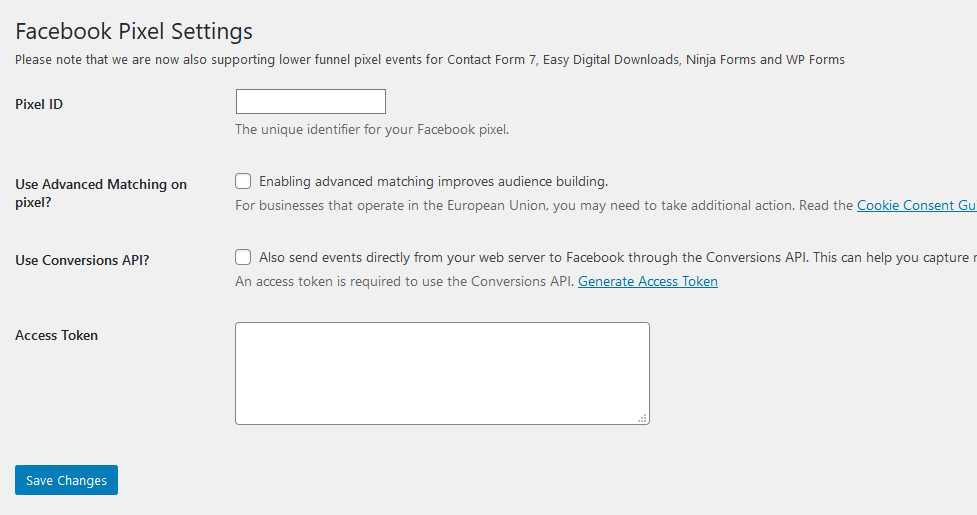This screenshot has width=977, height=515.
Task: Click the 'Please note that we are now' notice
Action: [x=430, y=60]
